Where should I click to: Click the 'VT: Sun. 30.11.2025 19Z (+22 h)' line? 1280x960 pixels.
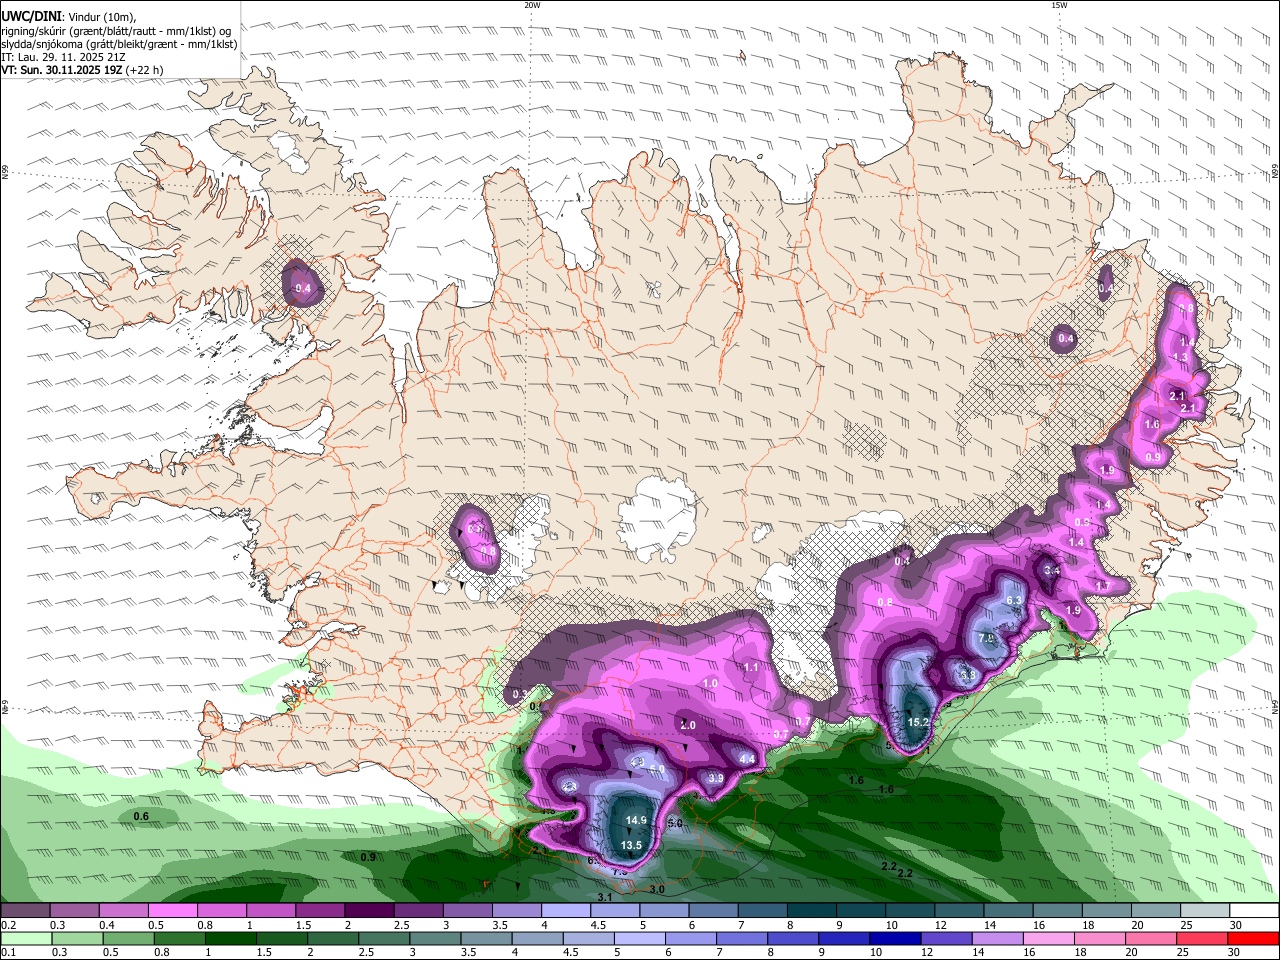click(x=82, y=70)
